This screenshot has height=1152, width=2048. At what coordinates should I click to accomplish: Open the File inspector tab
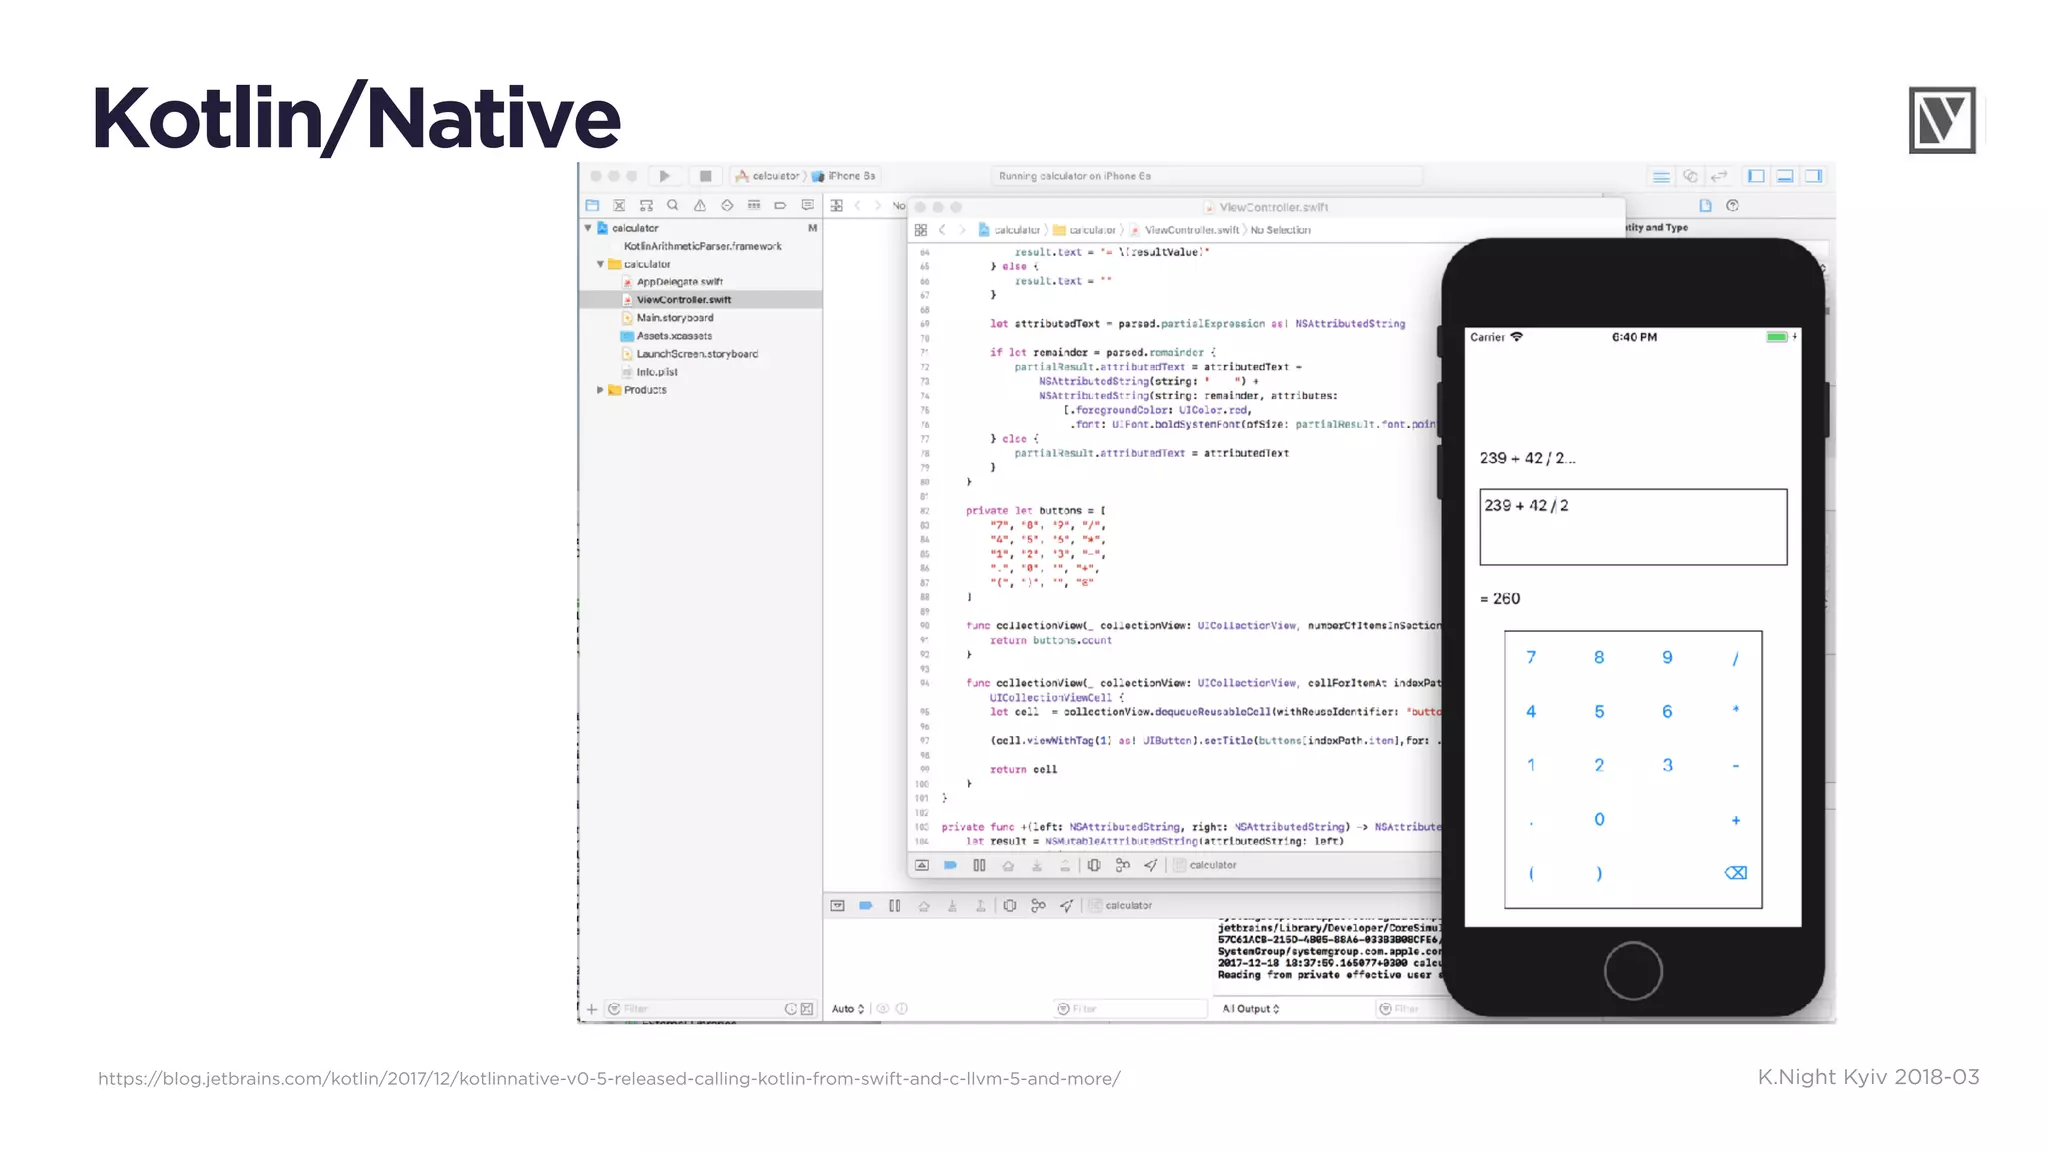1706,205
